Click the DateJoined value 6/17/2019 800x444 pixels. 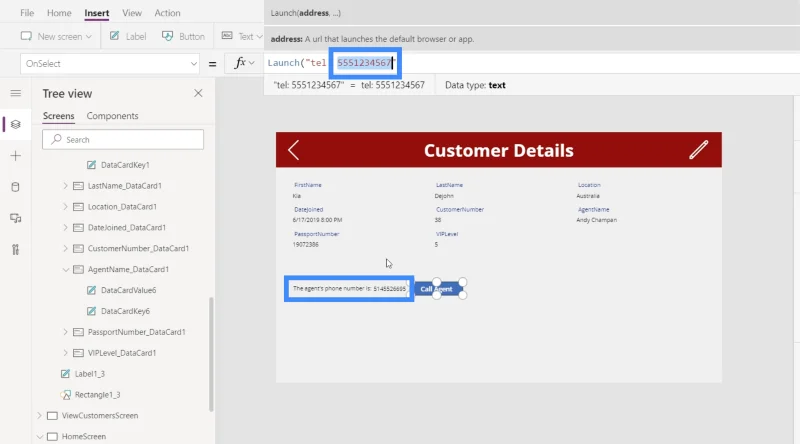pyautogui.click(x=317, y=220)
